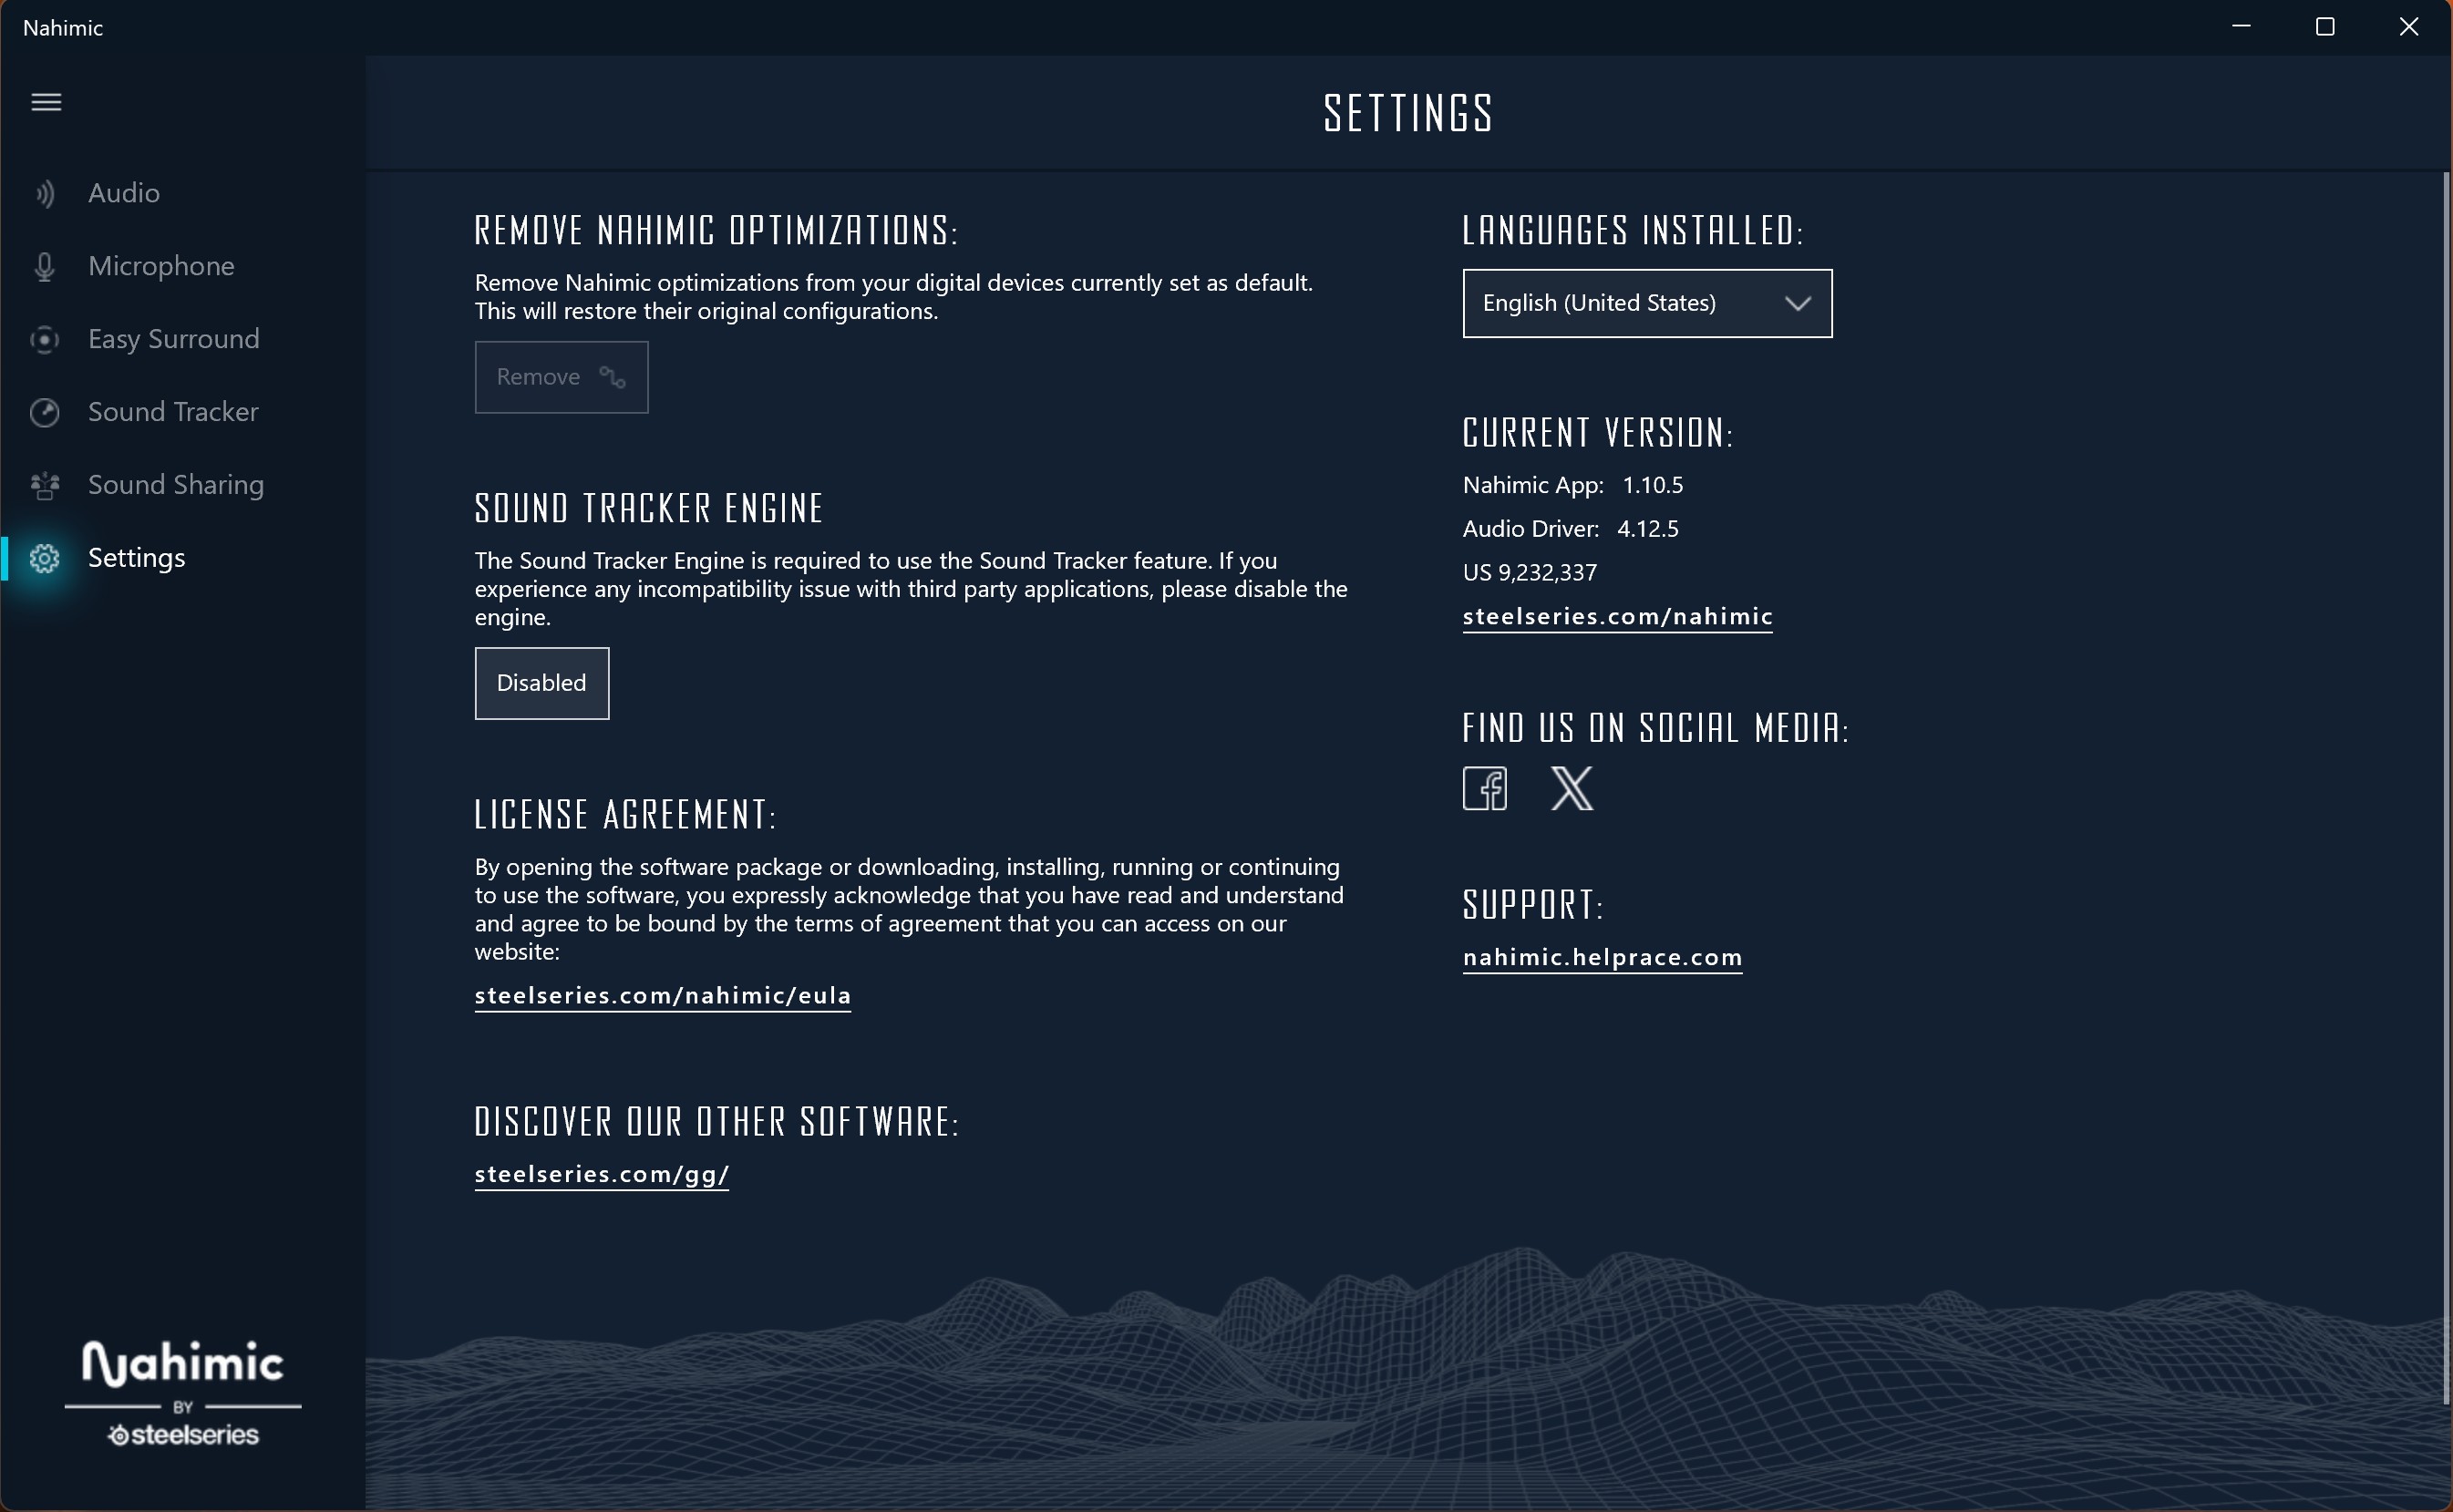The image size is (2453, 1512).
Task: Click the hamburger menu icon
Action: 46,102
